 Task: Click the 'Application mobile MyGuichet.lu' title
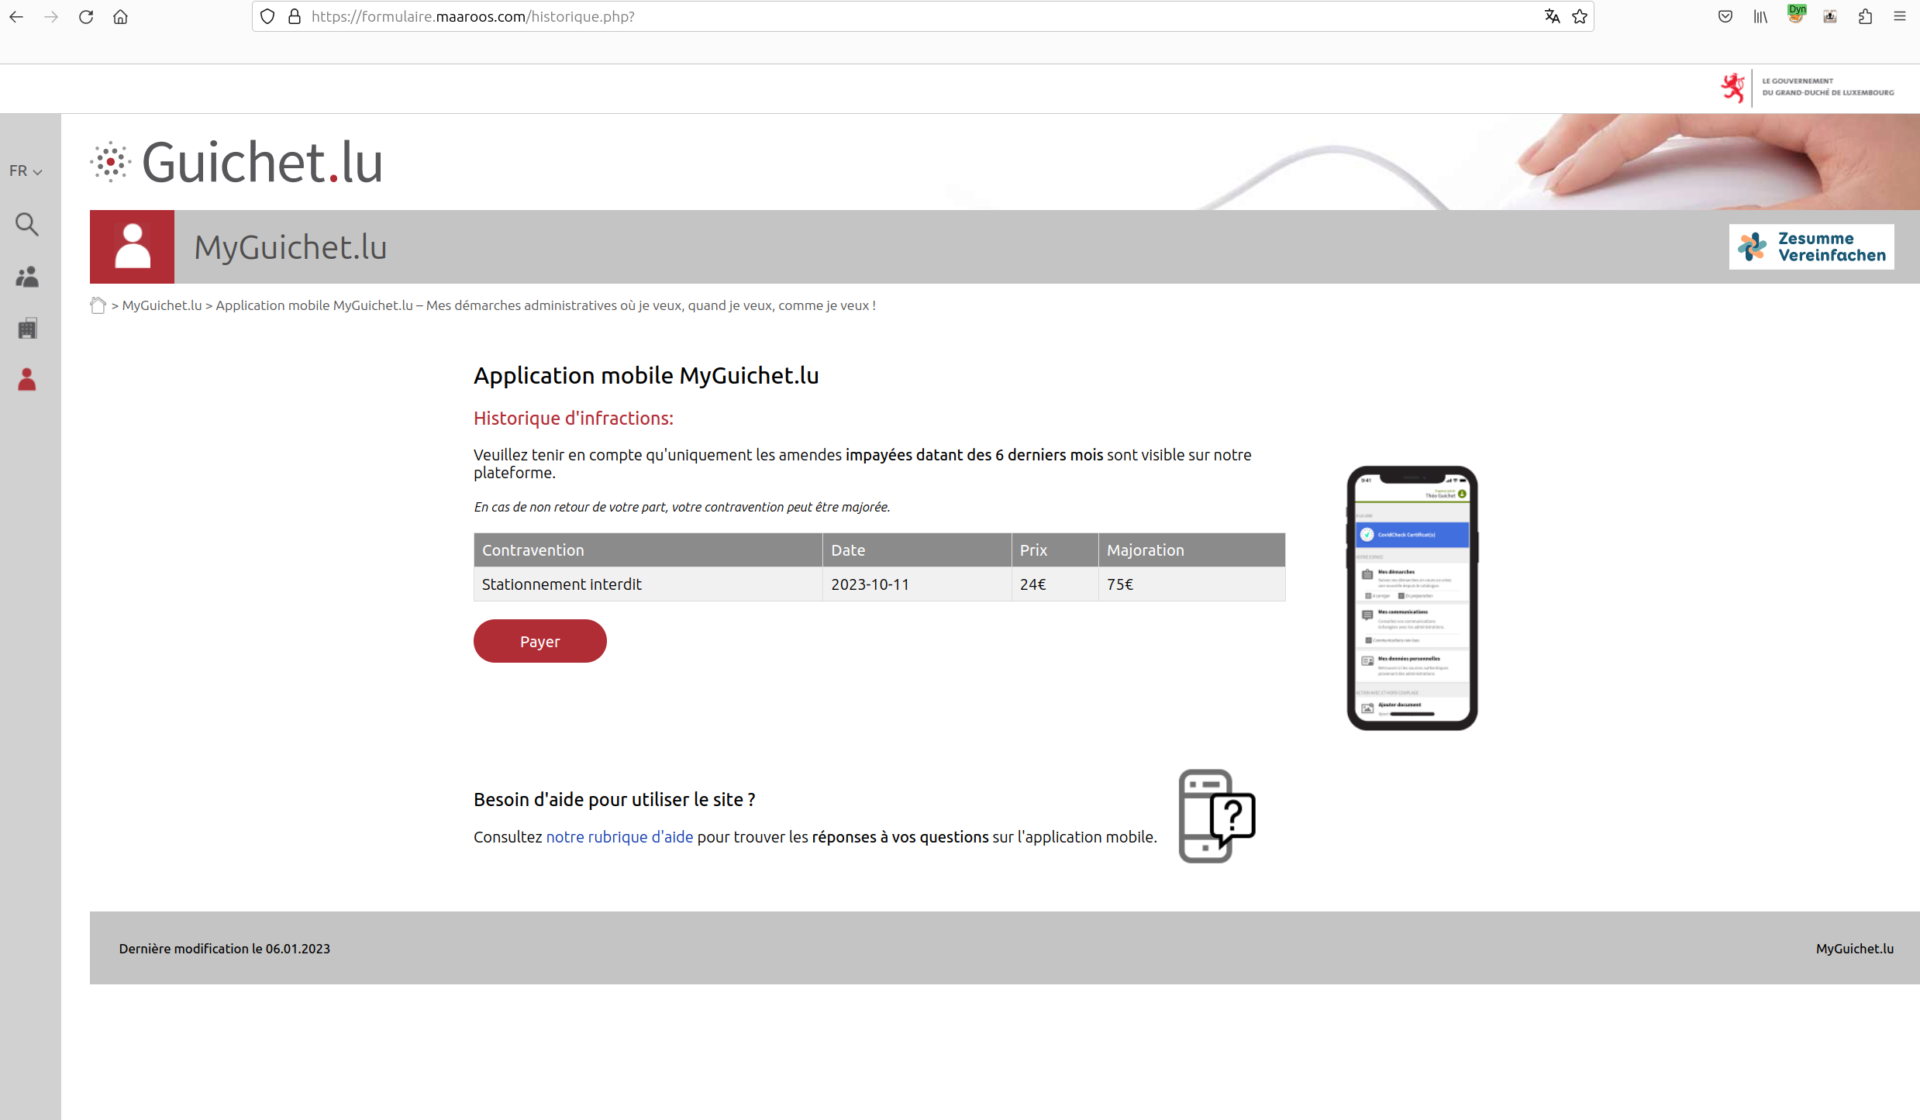pos(646,376)
